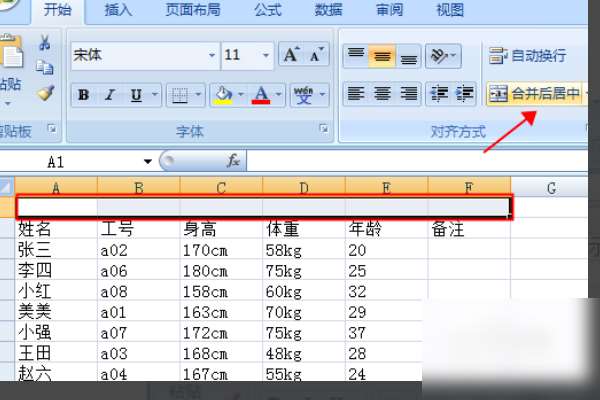600x400 pixels.
Task: Click the 自动换行 wrap text button
Action: click(528, 56)
